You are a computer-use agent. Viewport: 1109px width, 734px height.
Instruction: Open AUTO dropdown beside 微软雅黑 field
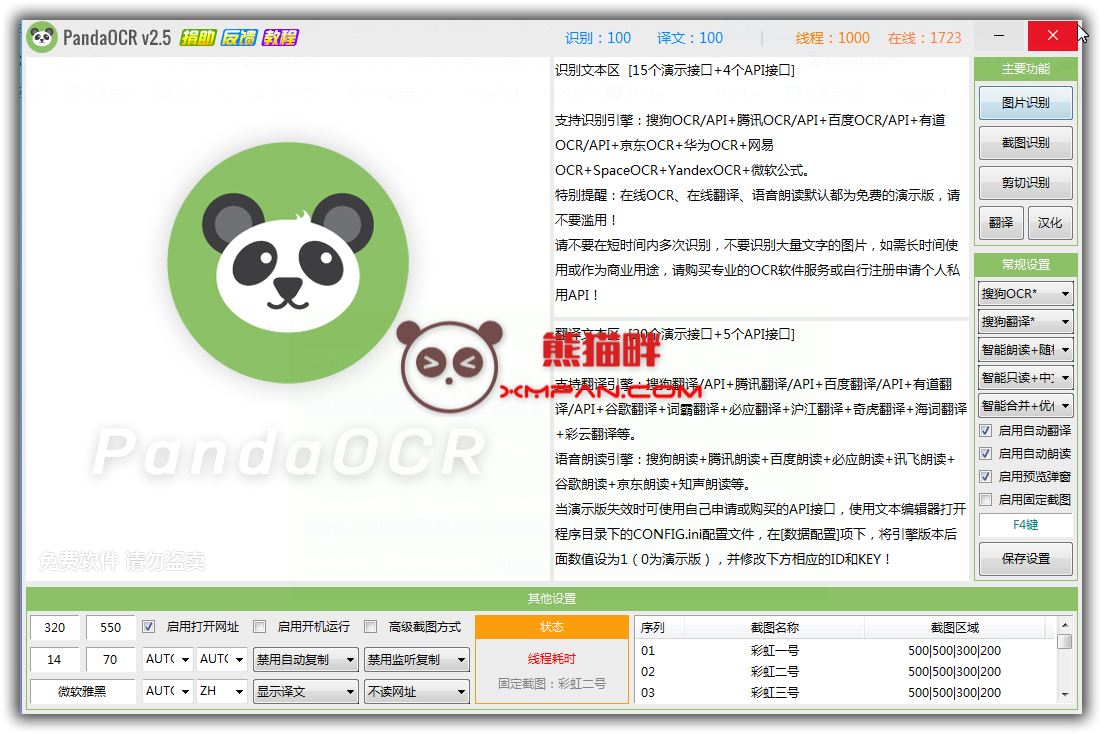[167, 691]
